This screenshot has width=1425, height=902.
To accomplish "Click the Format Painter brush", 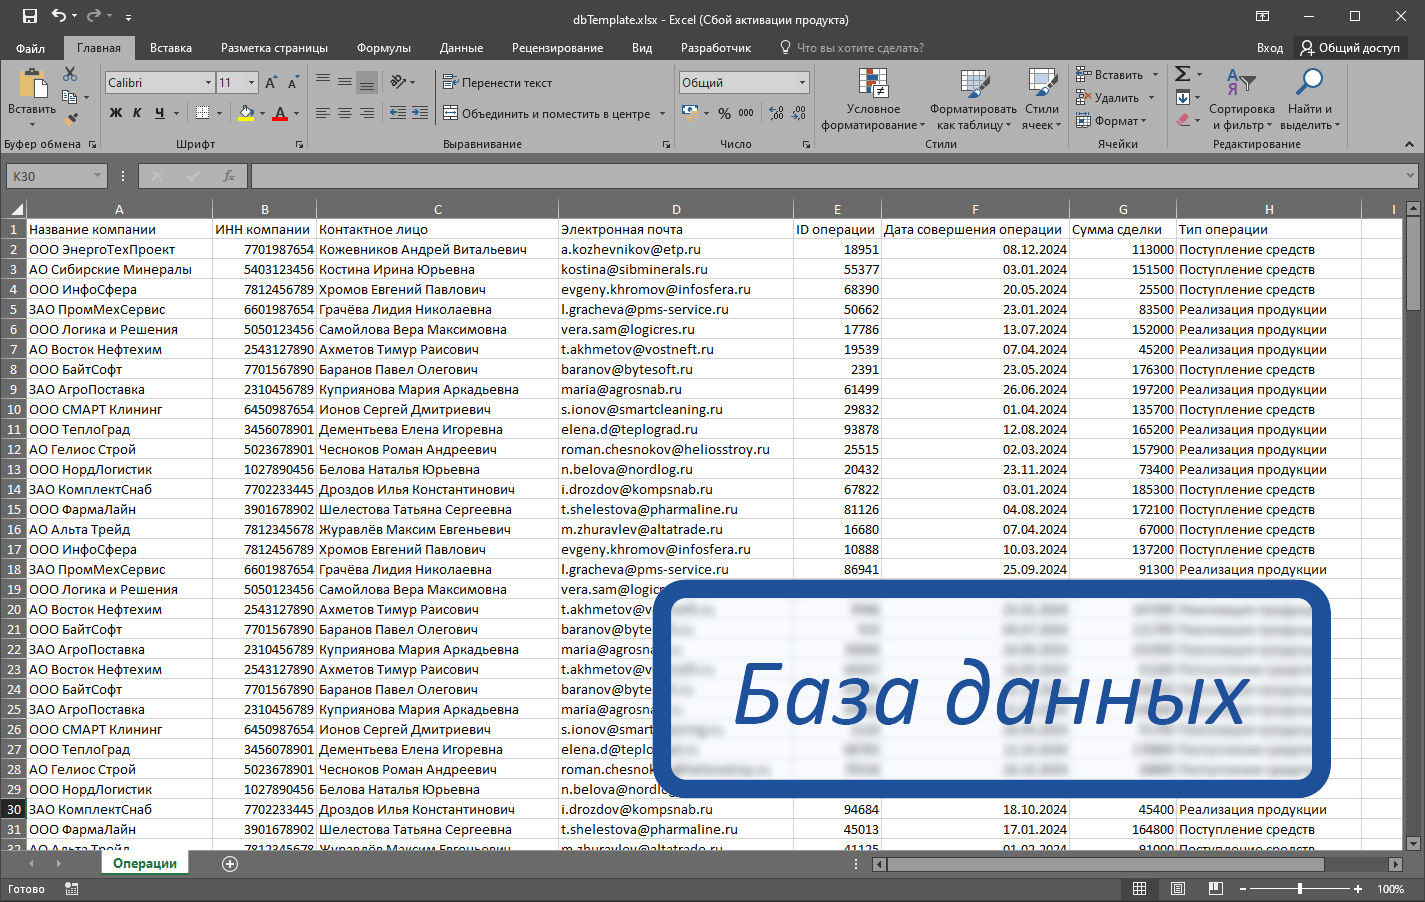I will [70, 118].
